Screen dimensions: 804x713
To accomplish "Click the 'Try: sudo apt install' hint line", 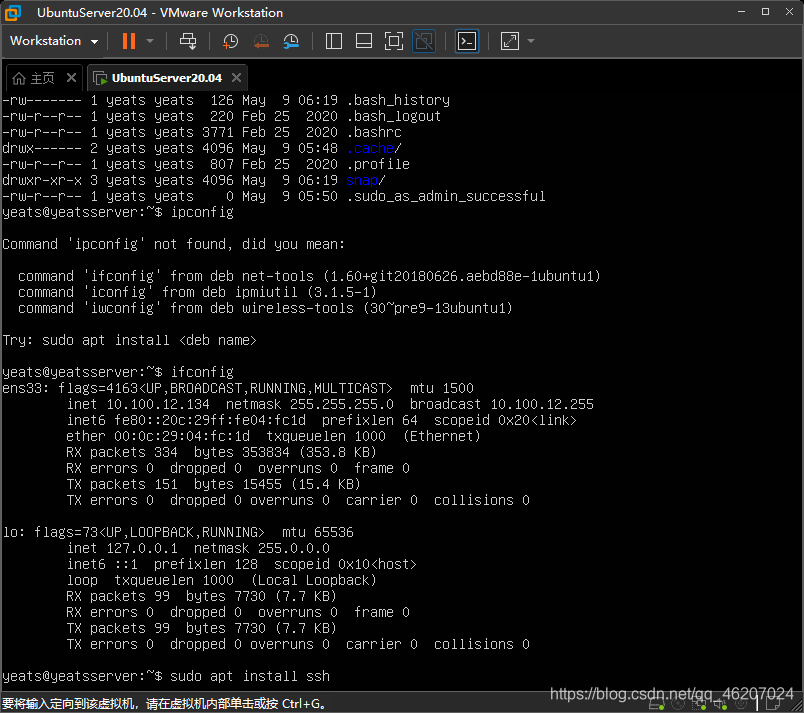I will (129, 340).
